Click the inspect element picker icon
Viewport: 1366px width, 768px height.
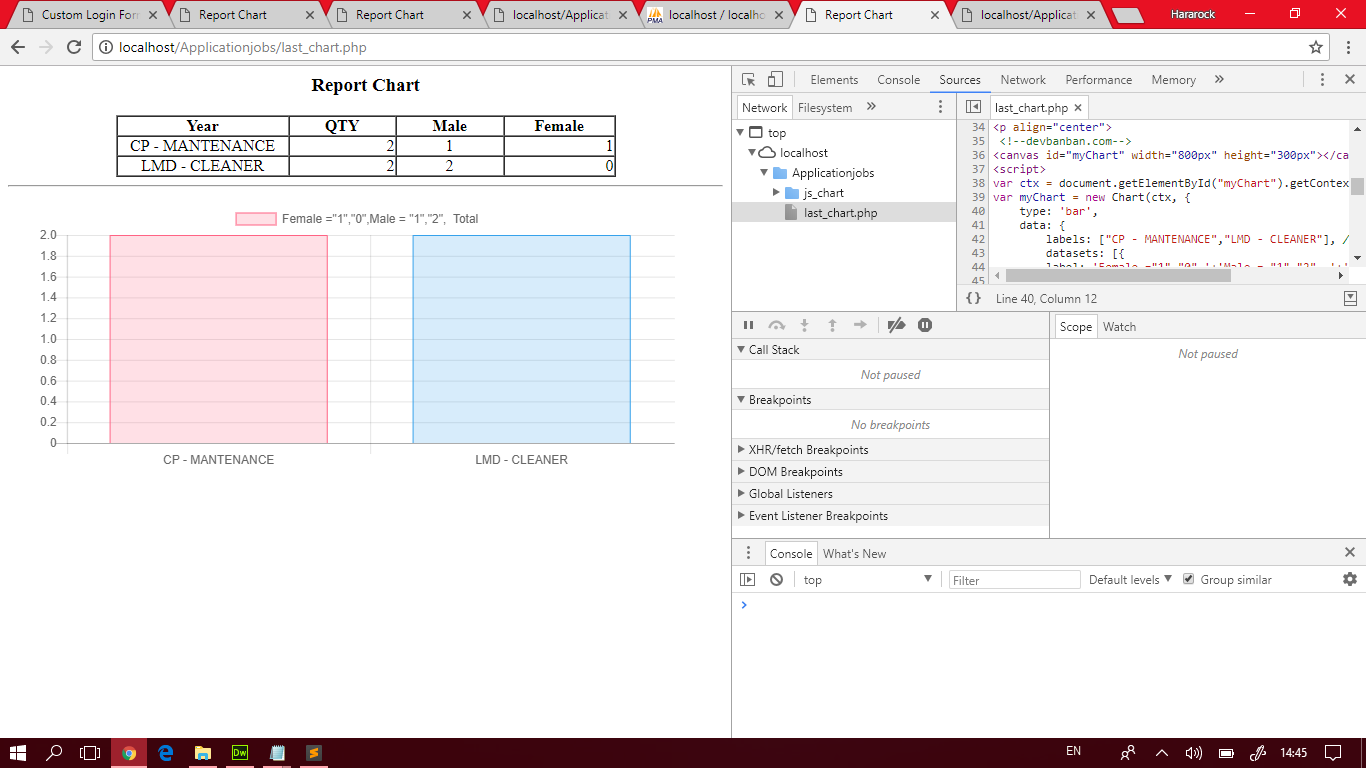748,80
